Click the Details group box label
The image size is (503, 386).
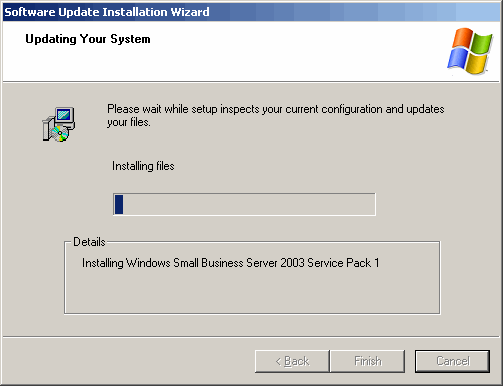[x=89, y=242]
